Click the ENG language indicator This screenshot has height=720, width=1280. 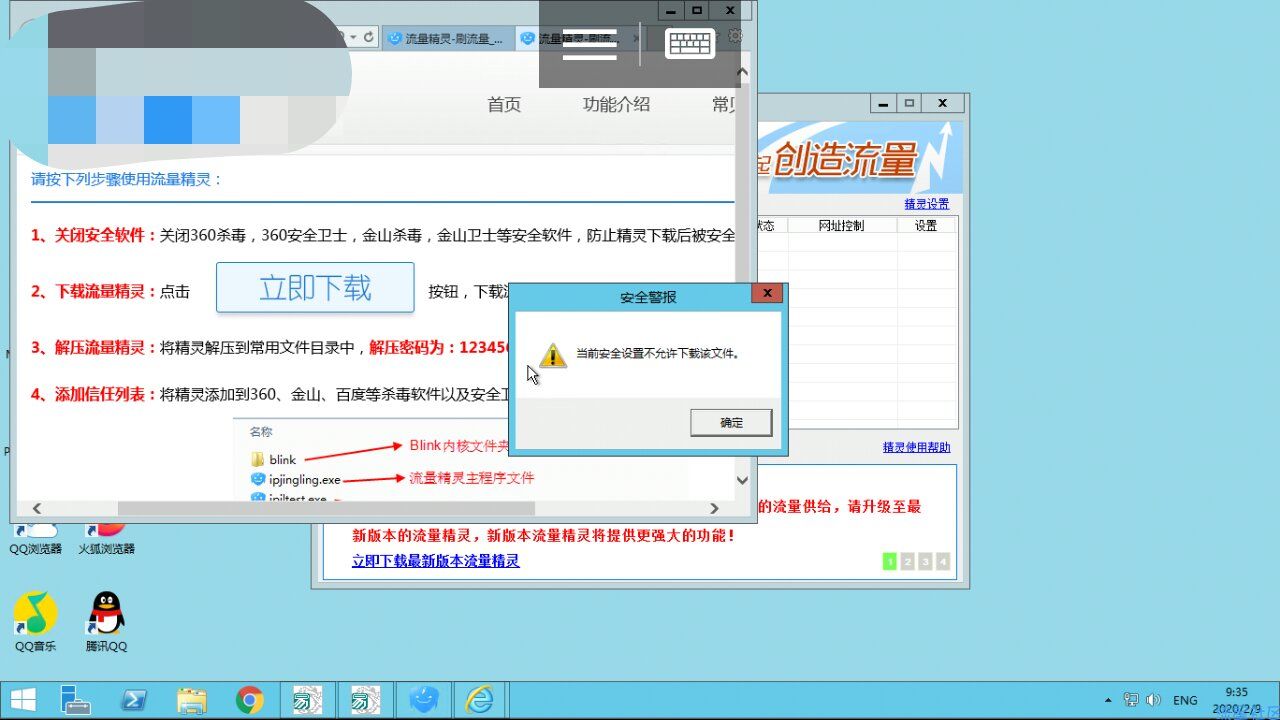[1185, 700]
